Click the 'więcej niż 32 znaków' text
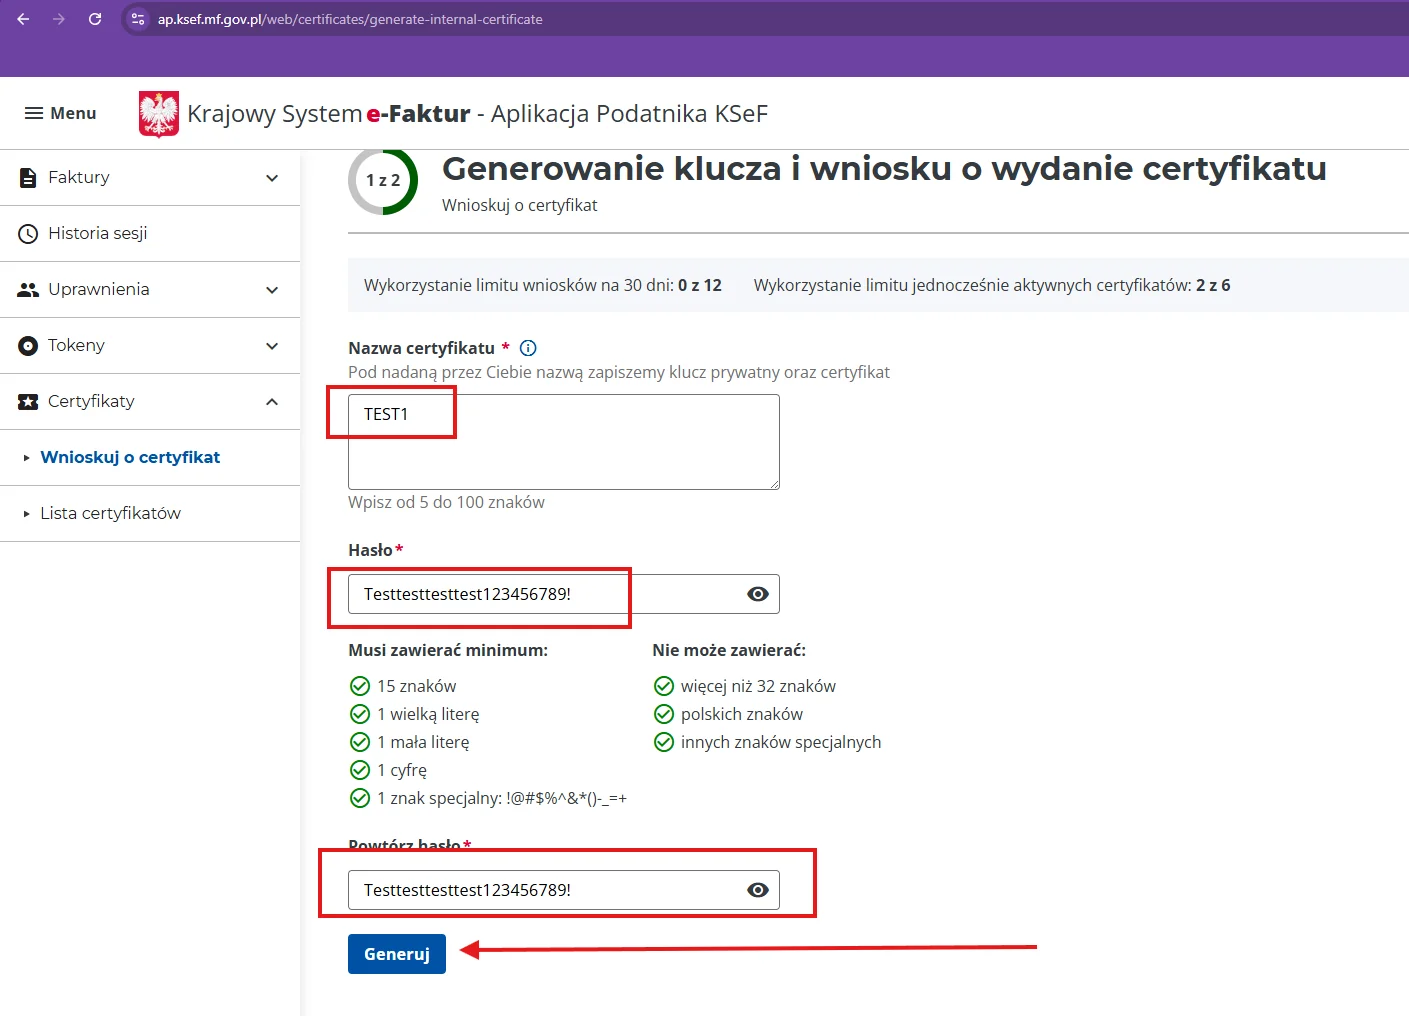This screenshot has width=1409, height=1016. click(758, 686)
